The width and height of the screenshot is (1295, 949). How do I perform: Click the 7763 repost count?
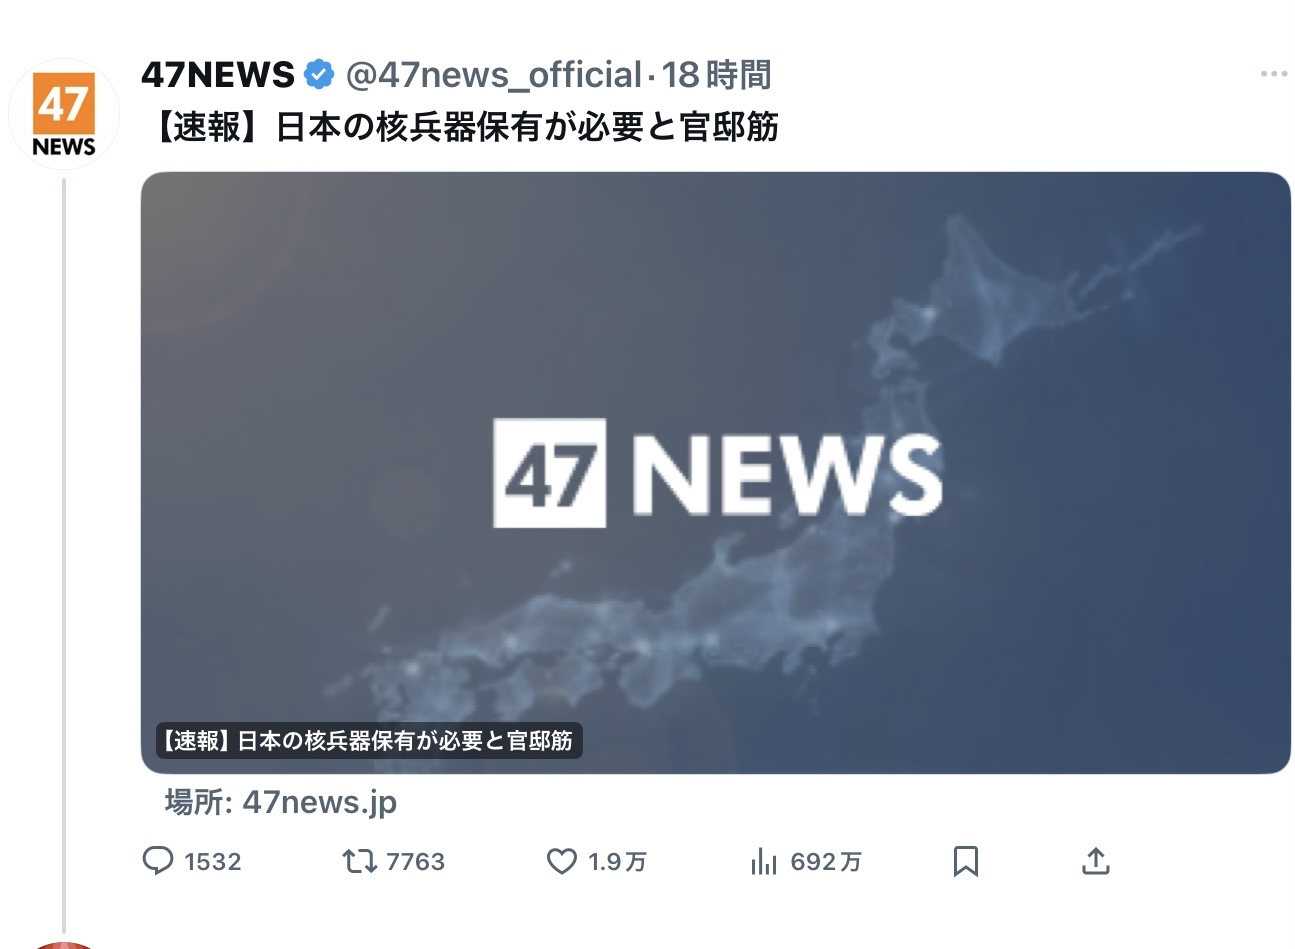coord(415,862)
